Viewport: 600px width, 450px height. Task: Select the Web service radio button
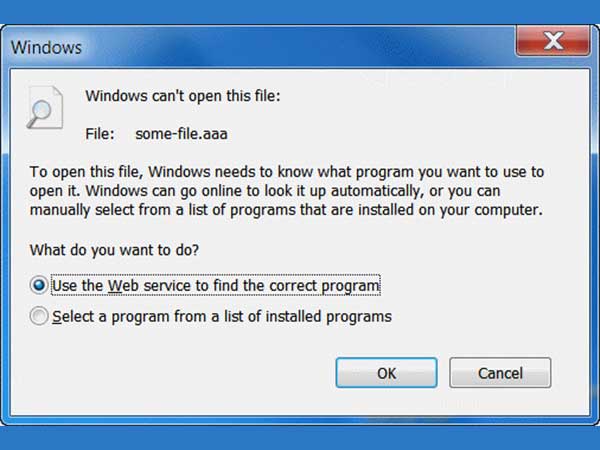(39, 285)
